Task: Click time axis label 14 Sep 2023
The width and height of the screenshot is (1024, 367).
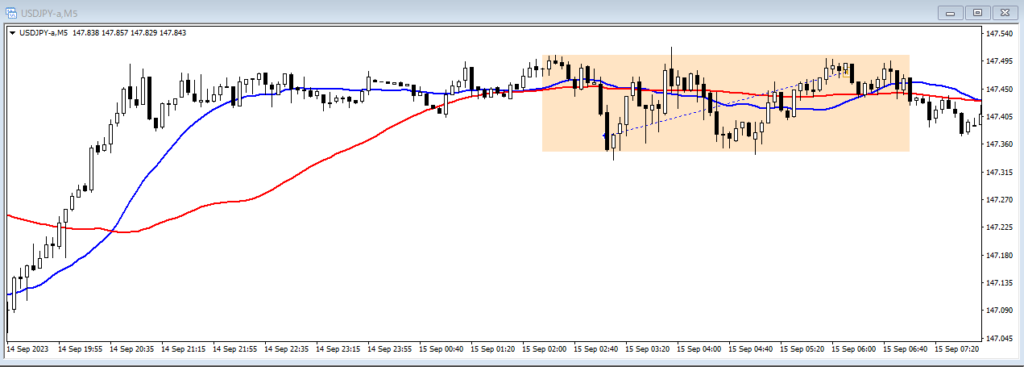Action: [27, 350]
